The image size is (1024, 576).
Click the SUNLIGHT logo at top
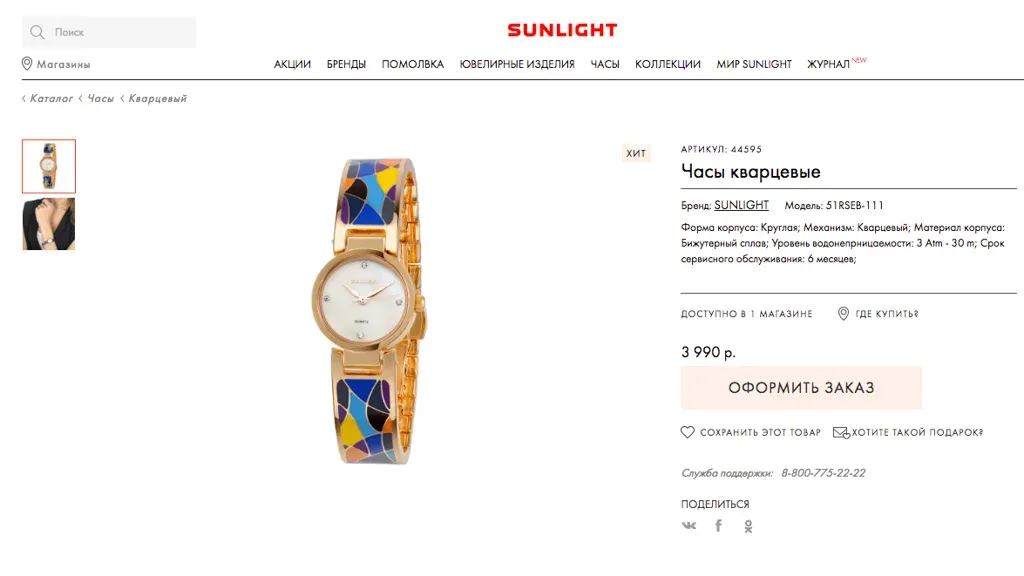(x=562, y=30)
